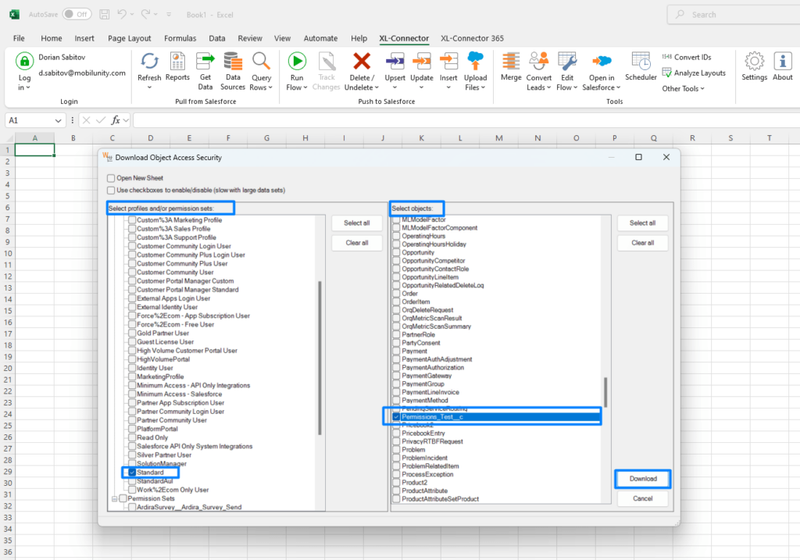Click the objects list vertical scrollbar
Viewport: 800px width, 560px height.
point(606,392)
